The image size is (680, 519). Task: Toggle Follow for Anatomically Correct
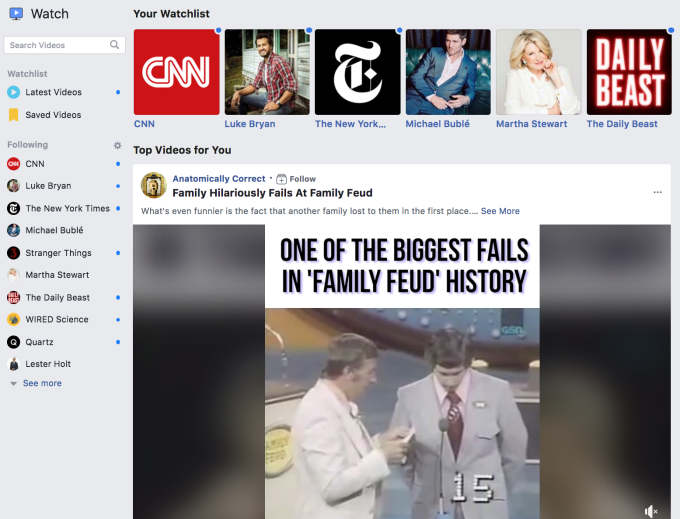296,179
